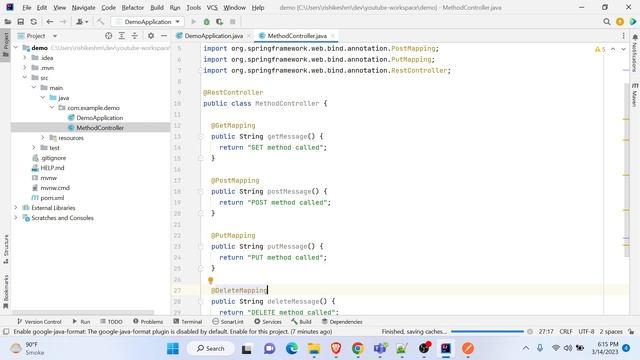Debug DemoApplication with the bug icon
The image size is (640, 360).
click(x=207, y=22)
